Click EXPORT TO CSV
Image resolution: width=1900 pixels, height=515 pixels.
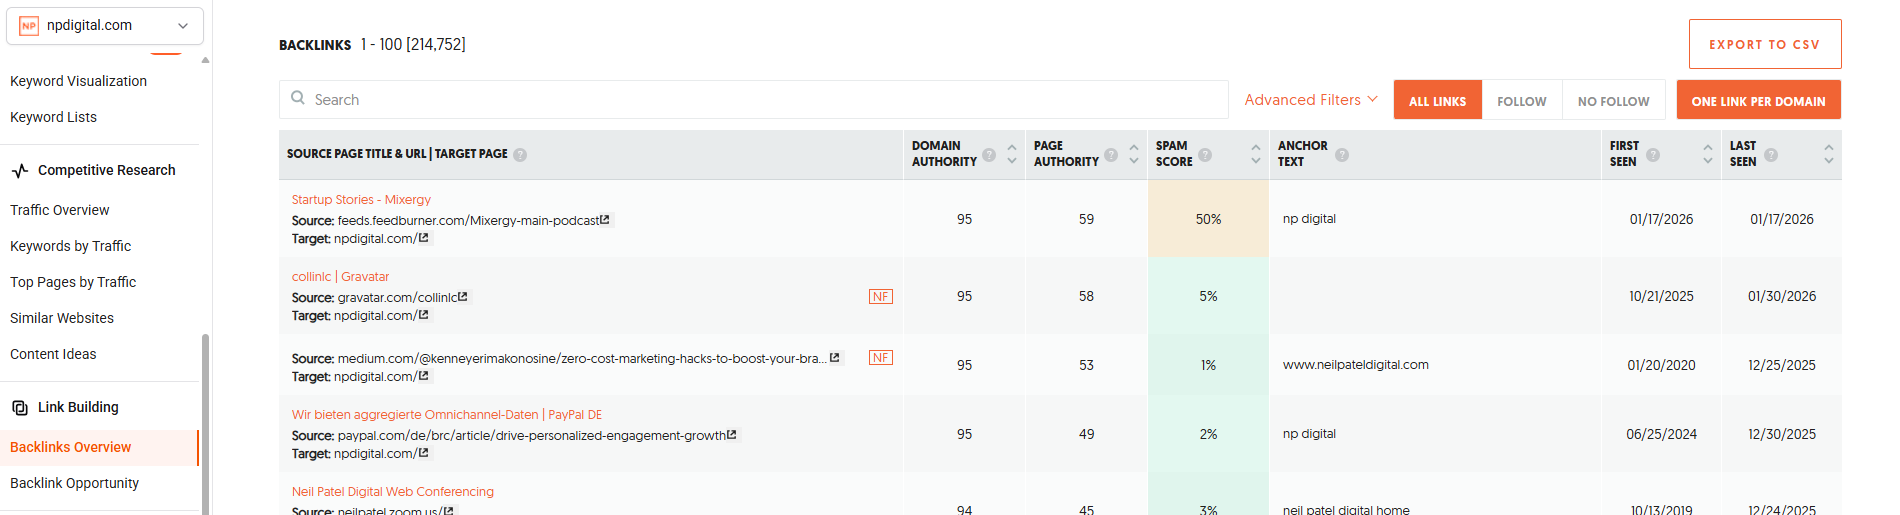point(1765,44)
